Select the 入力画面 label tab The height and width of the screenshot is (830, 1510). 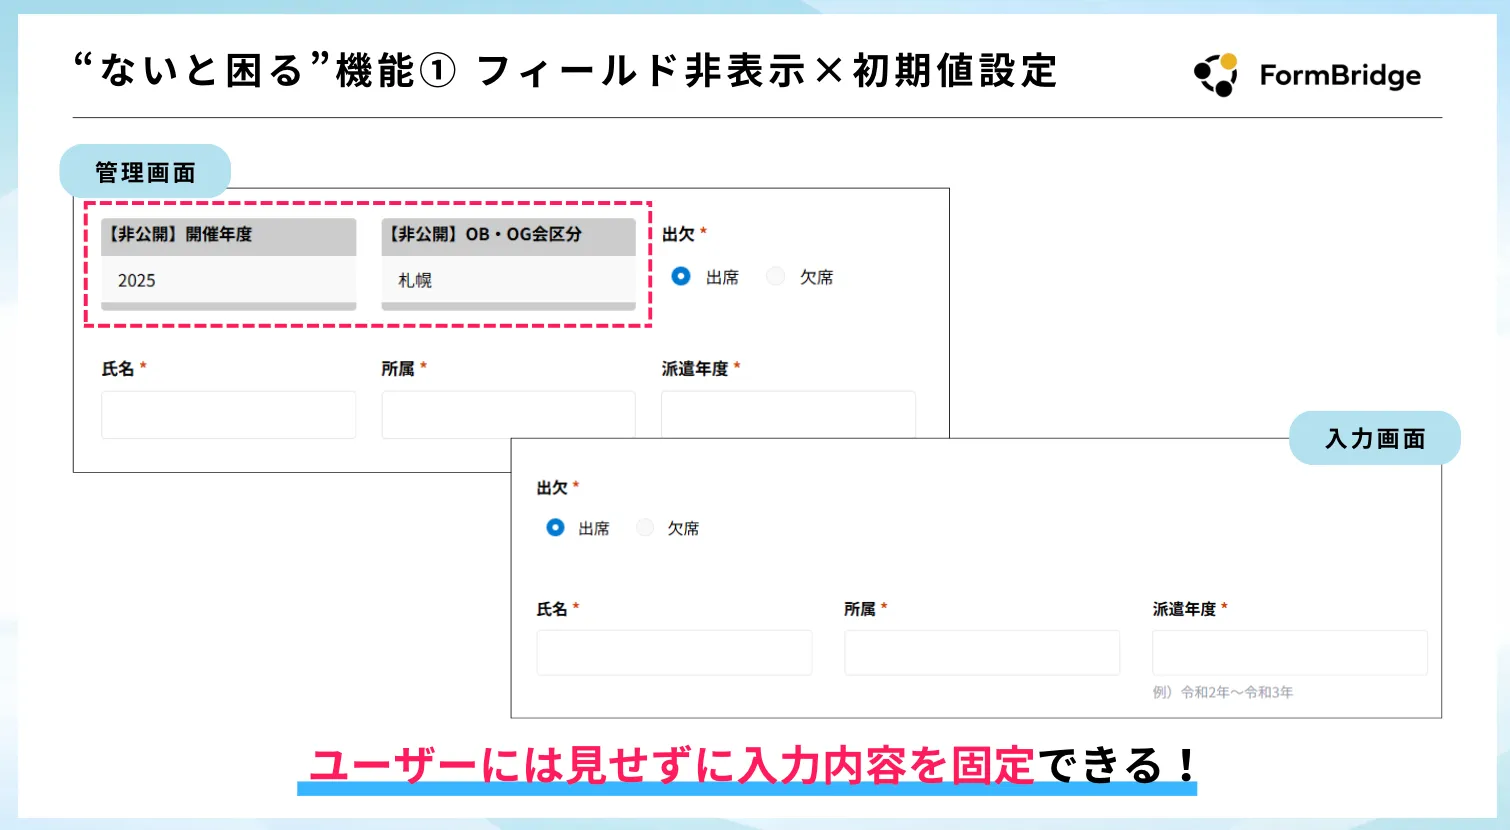click(x=1374, y=439)
